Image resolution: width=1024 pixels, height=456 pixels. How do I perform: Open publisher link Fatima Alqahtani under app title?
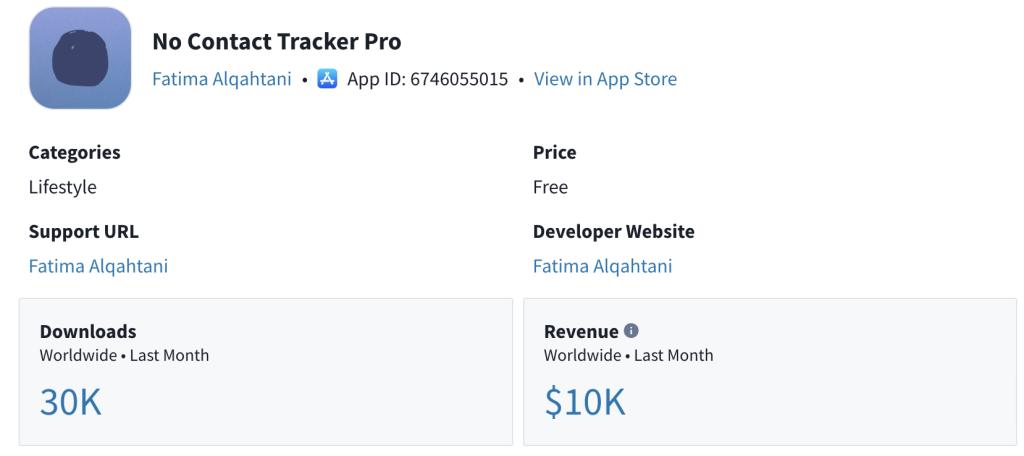click(x=222, y=79)
